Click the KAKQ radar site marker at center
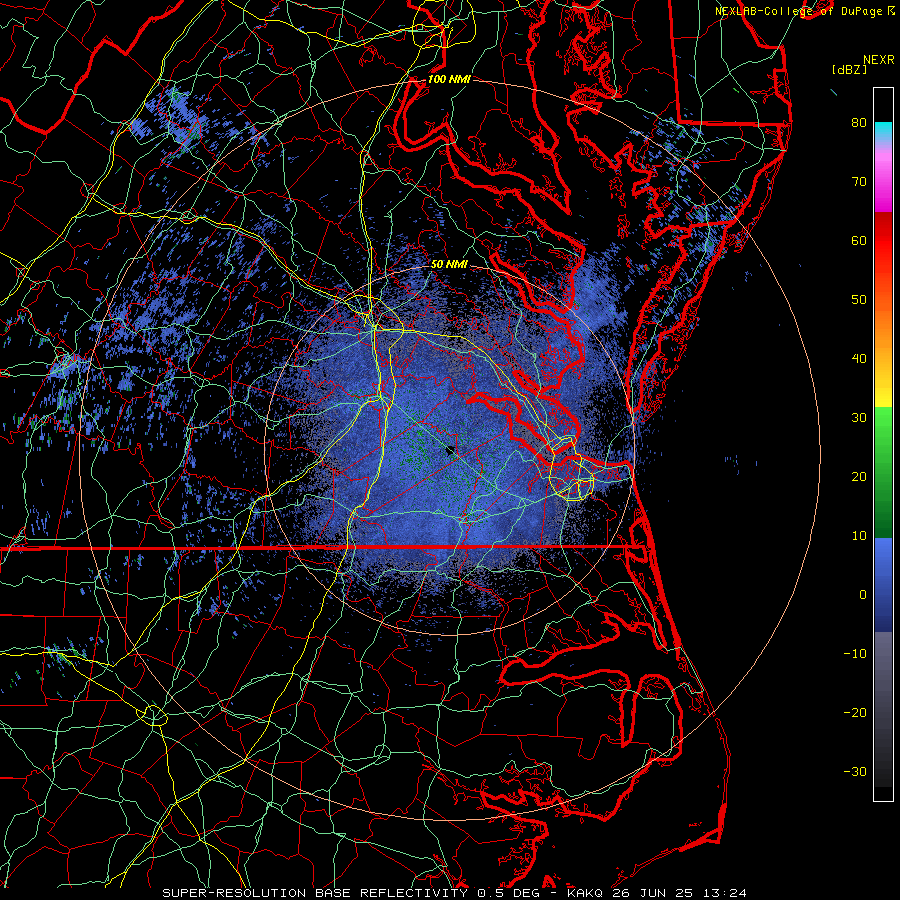 451,451
